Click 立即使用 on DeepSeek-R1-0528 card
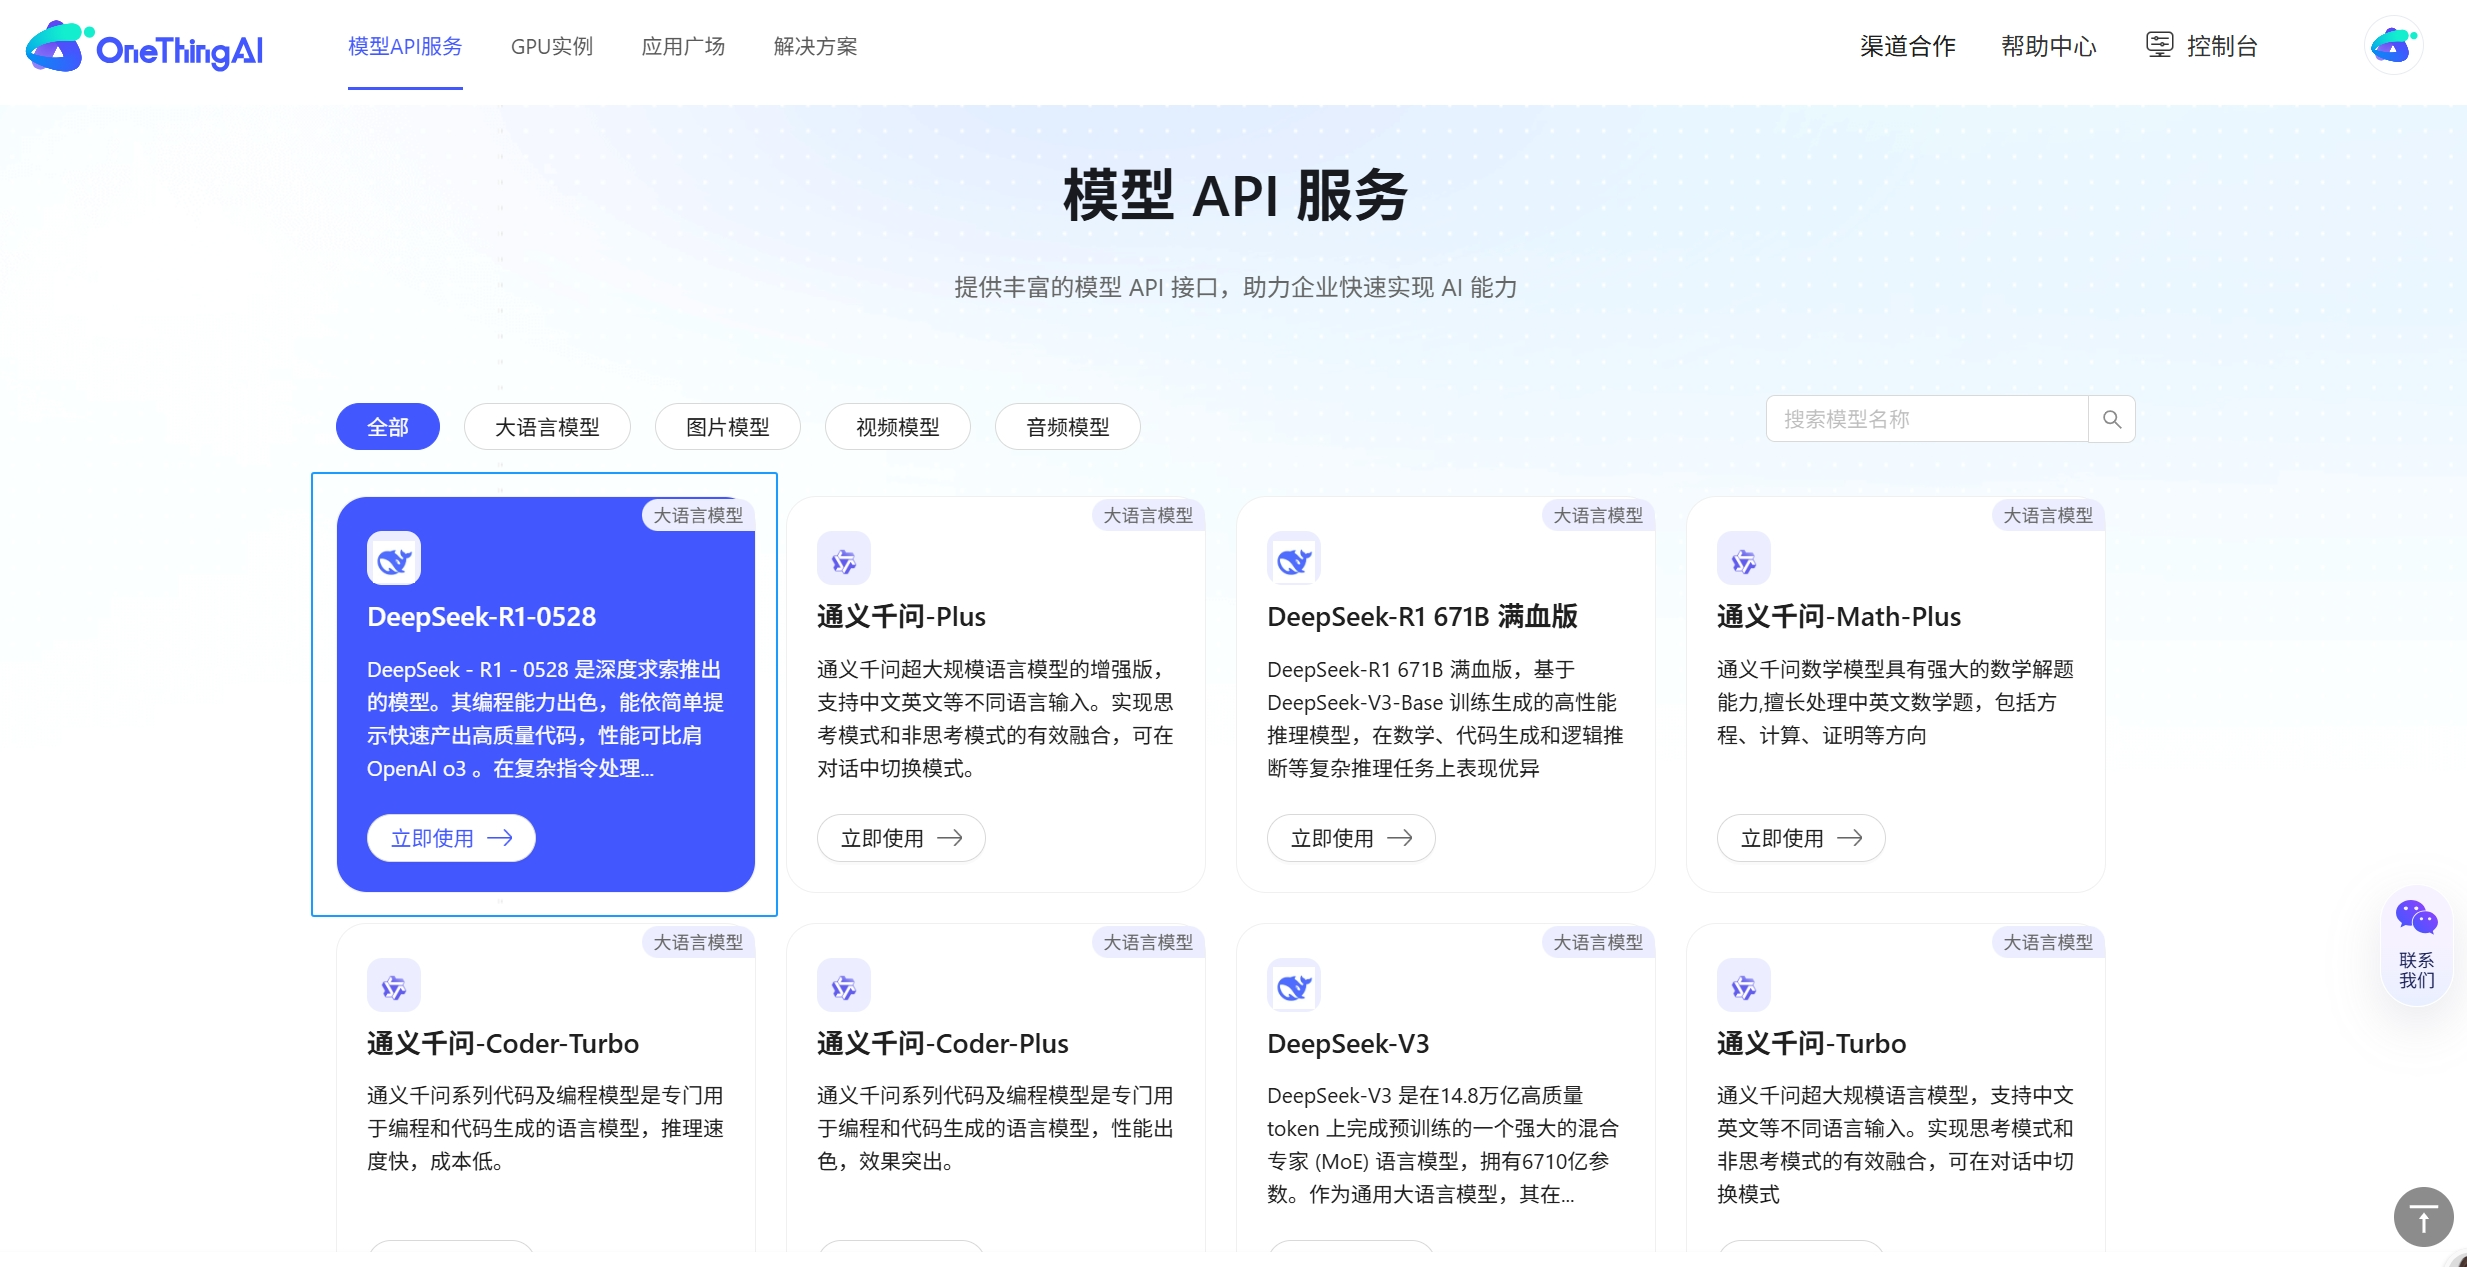2467x1267 pixels. click(450, 838)
